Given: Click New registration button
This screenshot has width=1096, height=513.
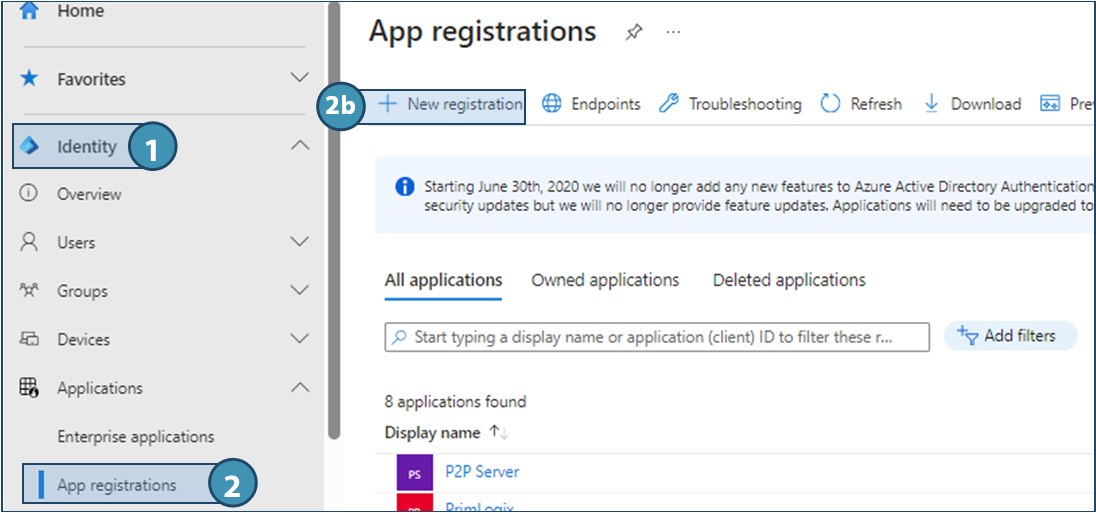Looking at the screenshot, I should [451, 104].
